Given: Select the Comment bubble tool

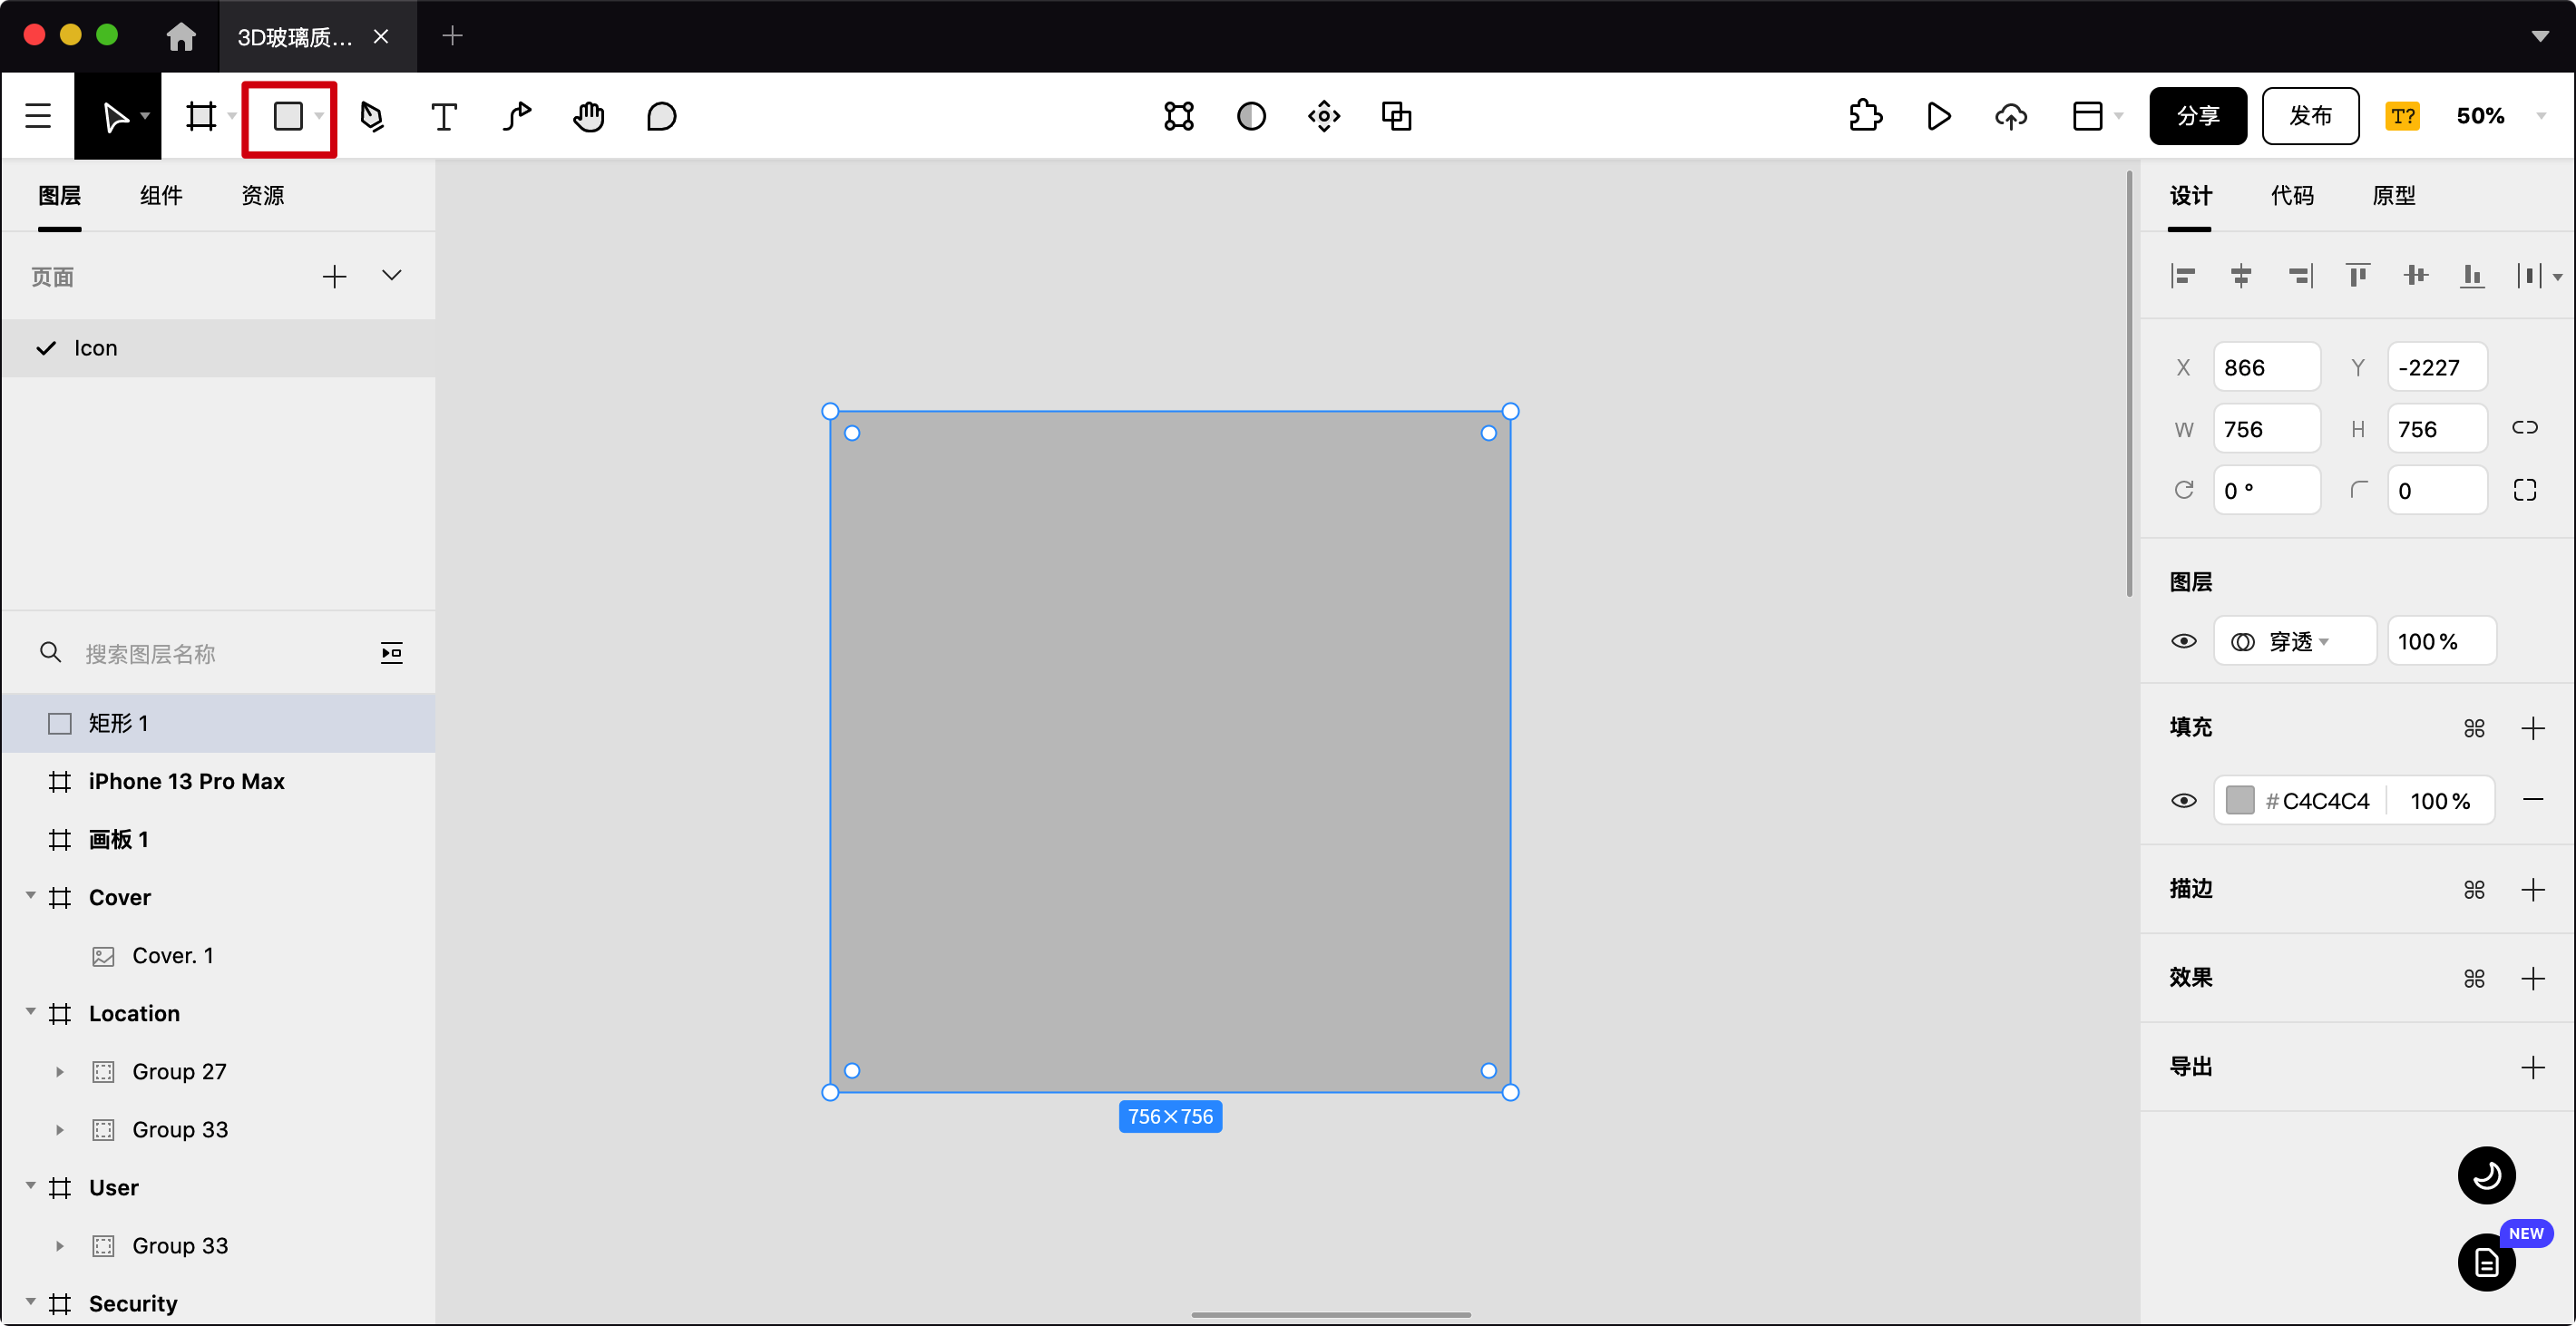Looking at the screenshot, I should [661, 117].
